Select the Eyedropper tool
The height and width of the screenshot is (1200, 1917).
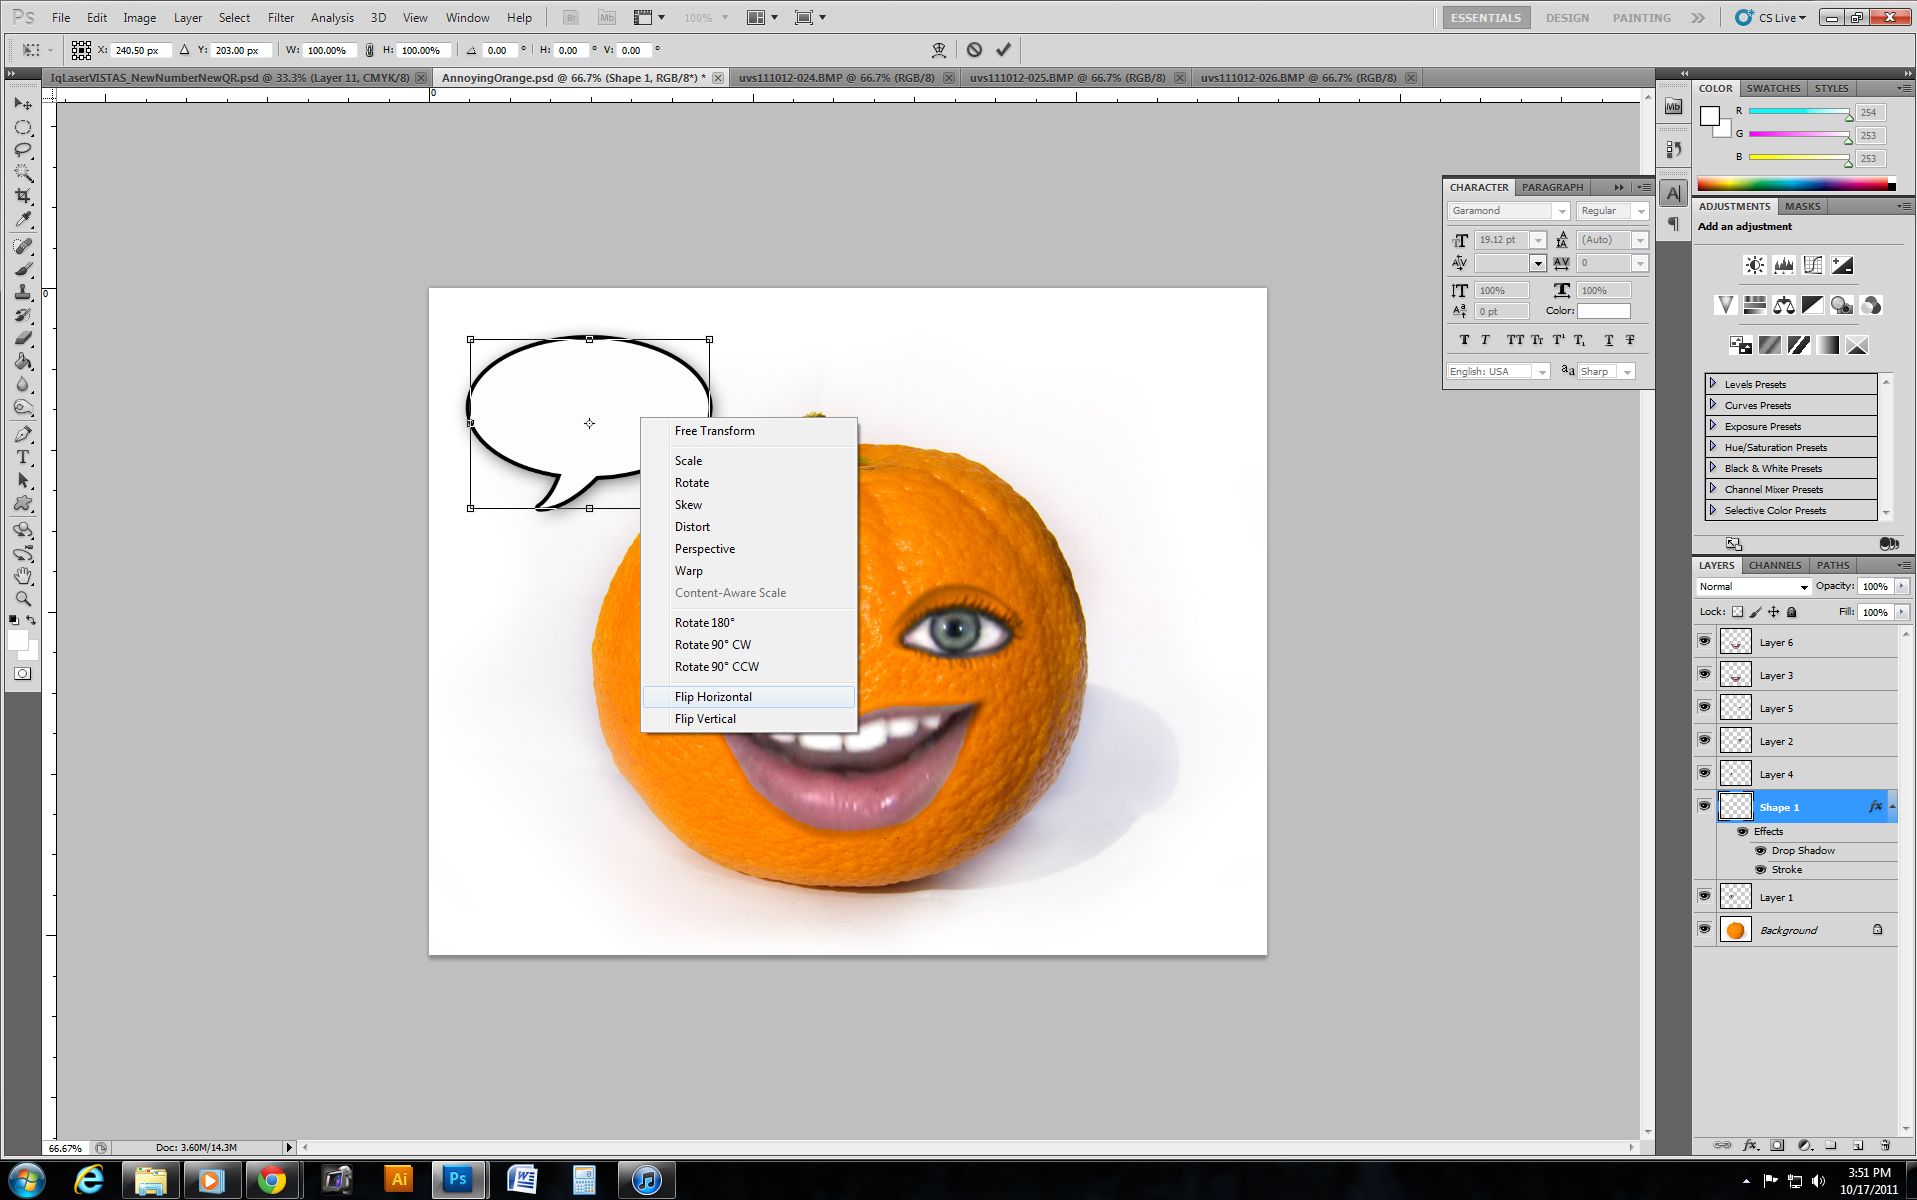pos(23,220)
